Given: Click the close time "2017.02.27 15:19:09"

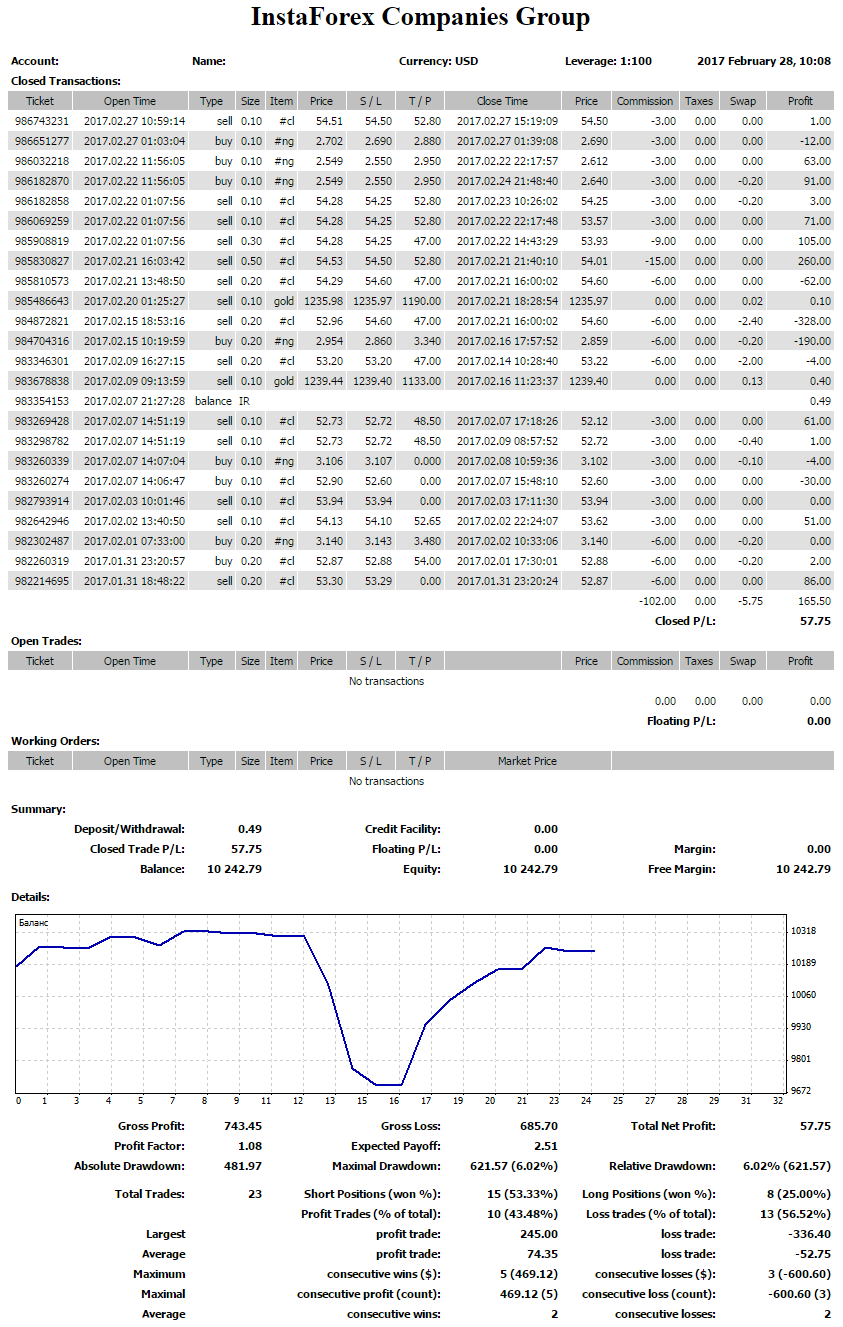Looking at the screenshot, I should coord(507,121).
